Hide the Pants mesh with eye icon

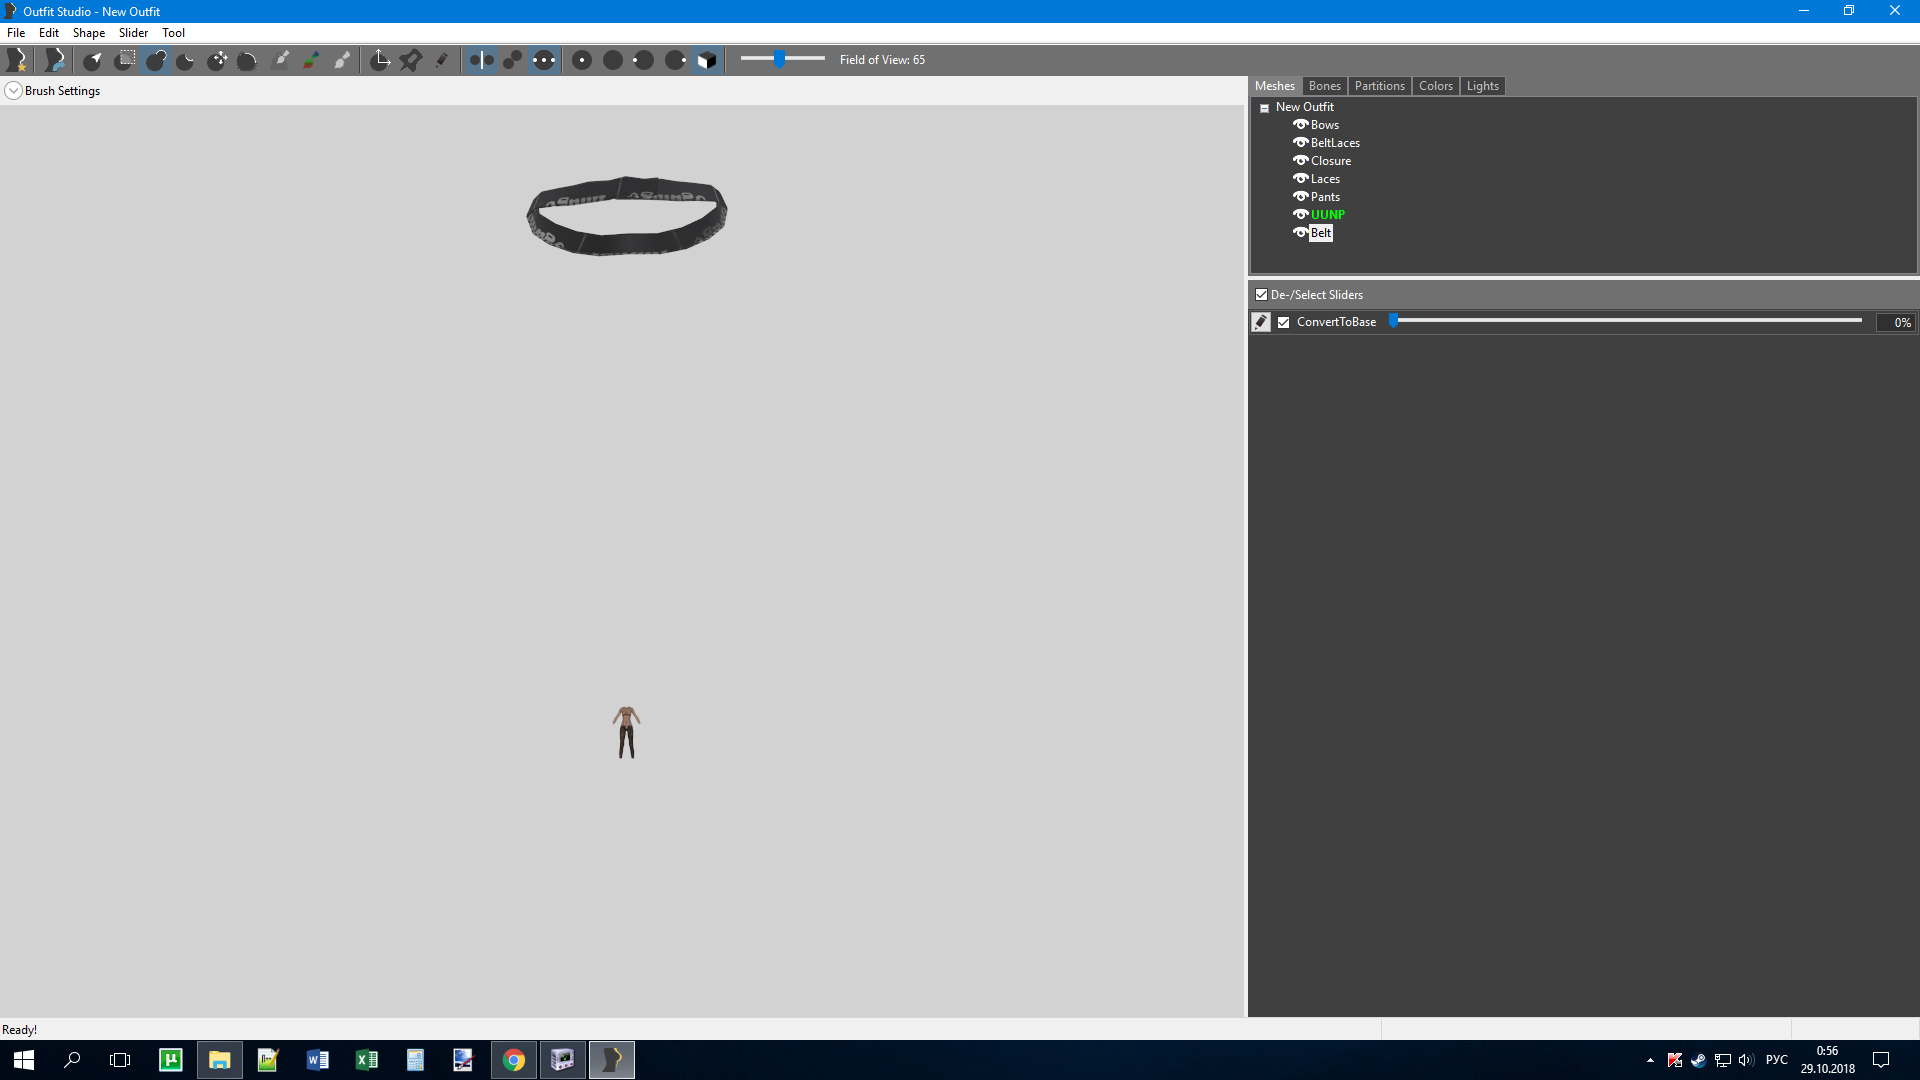[1300, 197]
